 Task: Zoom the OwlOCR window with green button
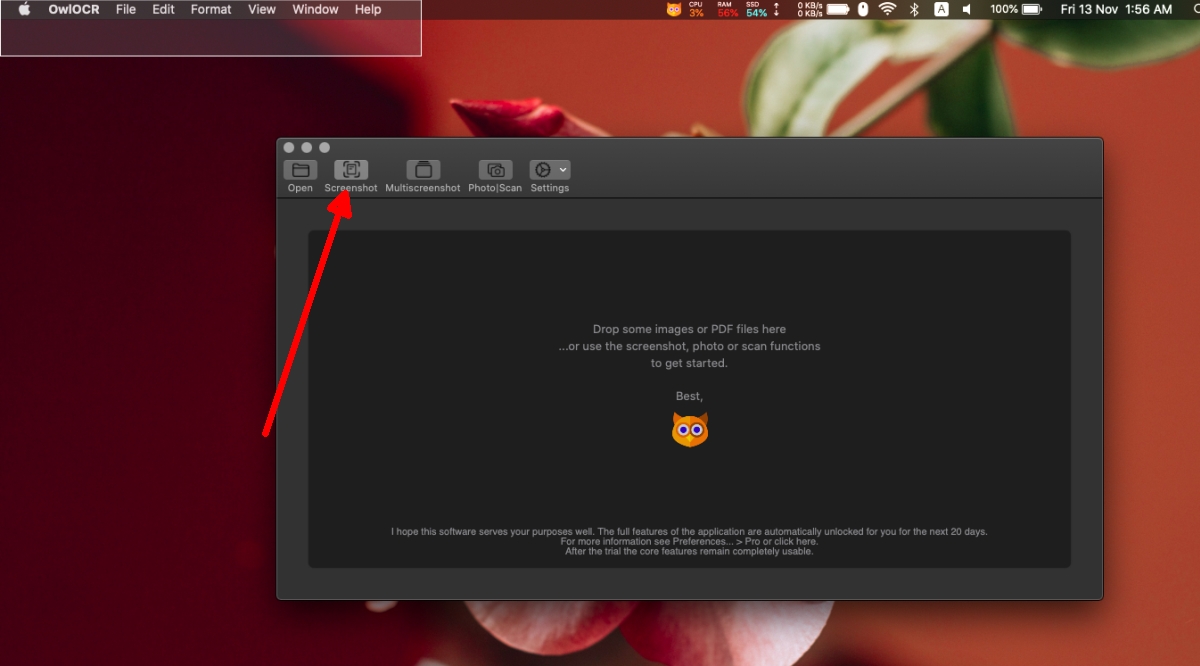tap(324, 147)
